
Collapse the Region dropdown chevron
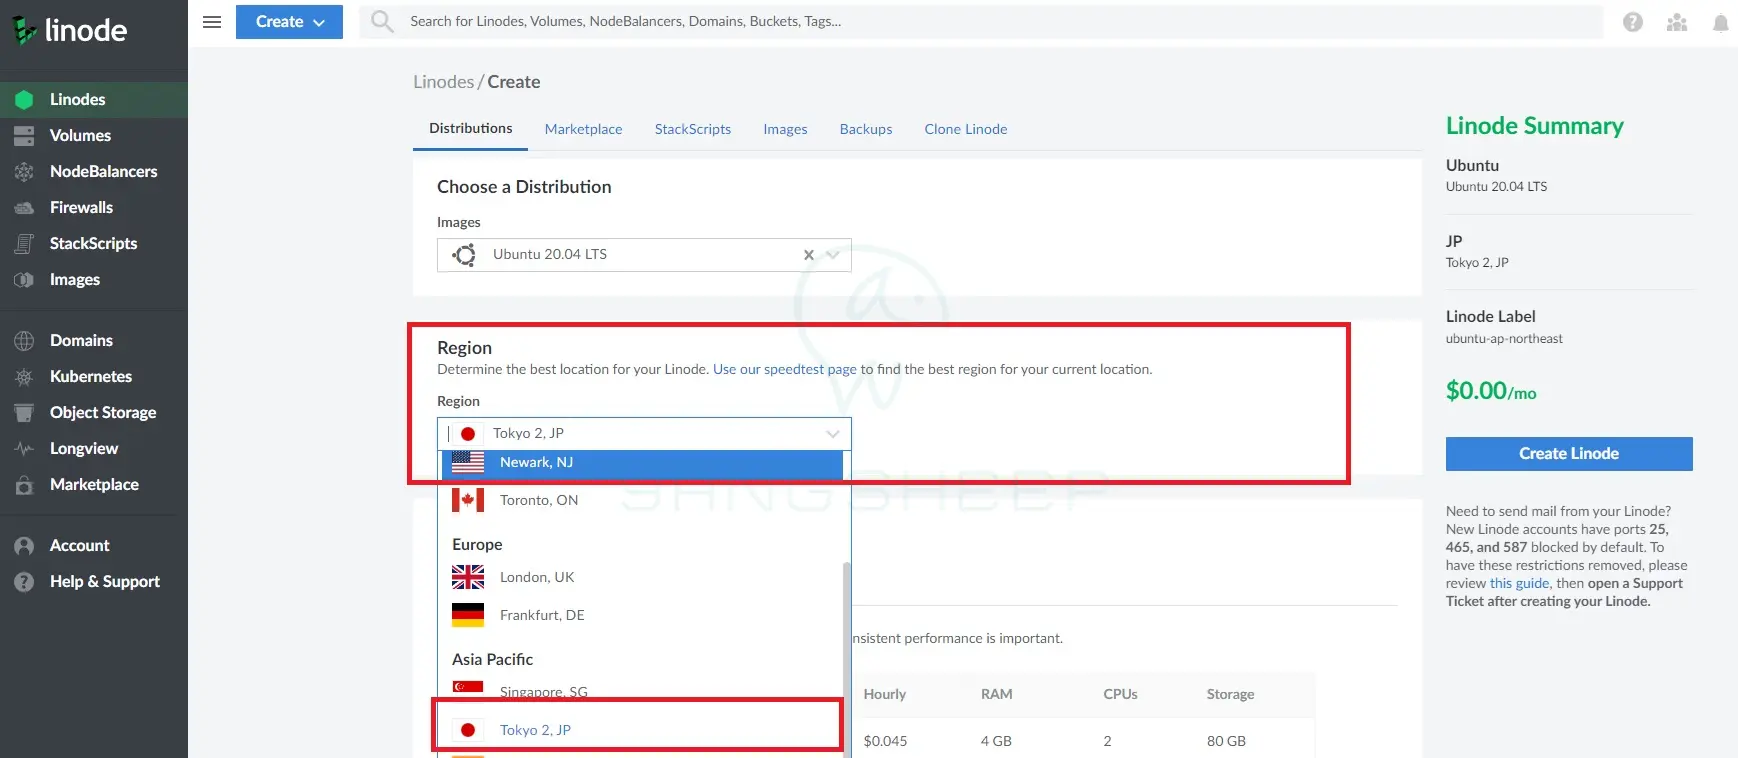(833, 434)
